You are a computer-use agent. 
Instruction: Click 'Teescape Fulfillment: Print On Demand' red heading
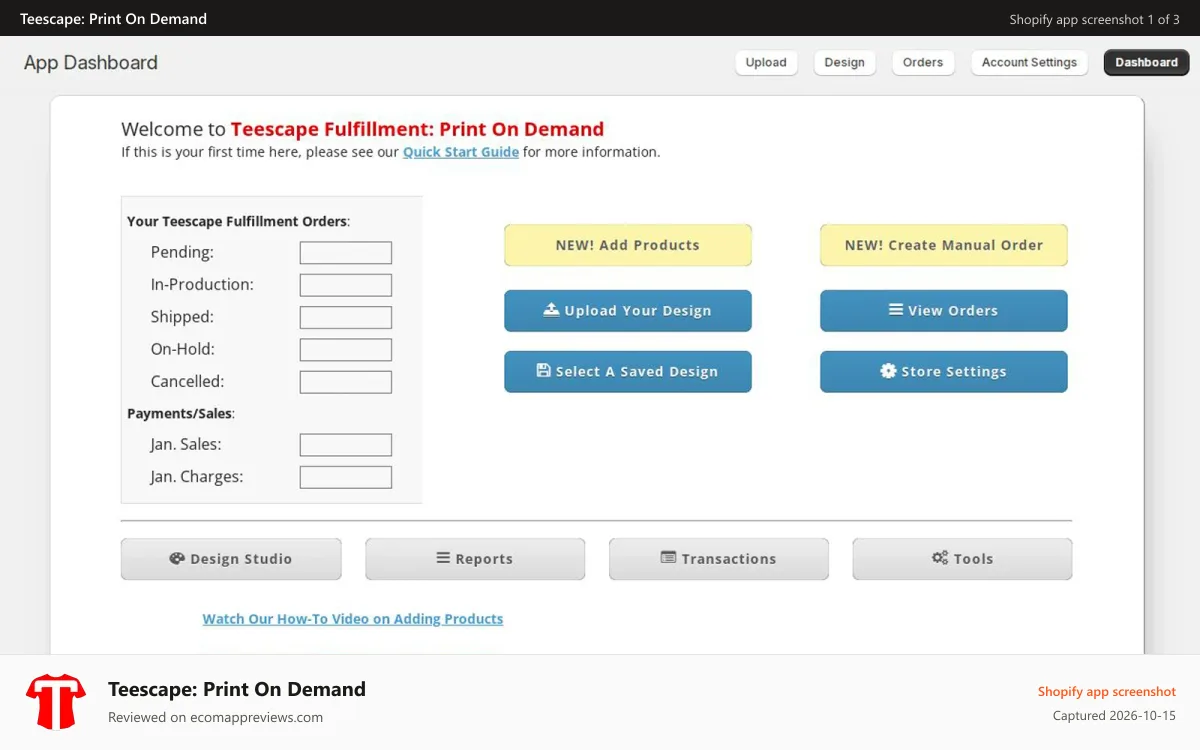417,129
